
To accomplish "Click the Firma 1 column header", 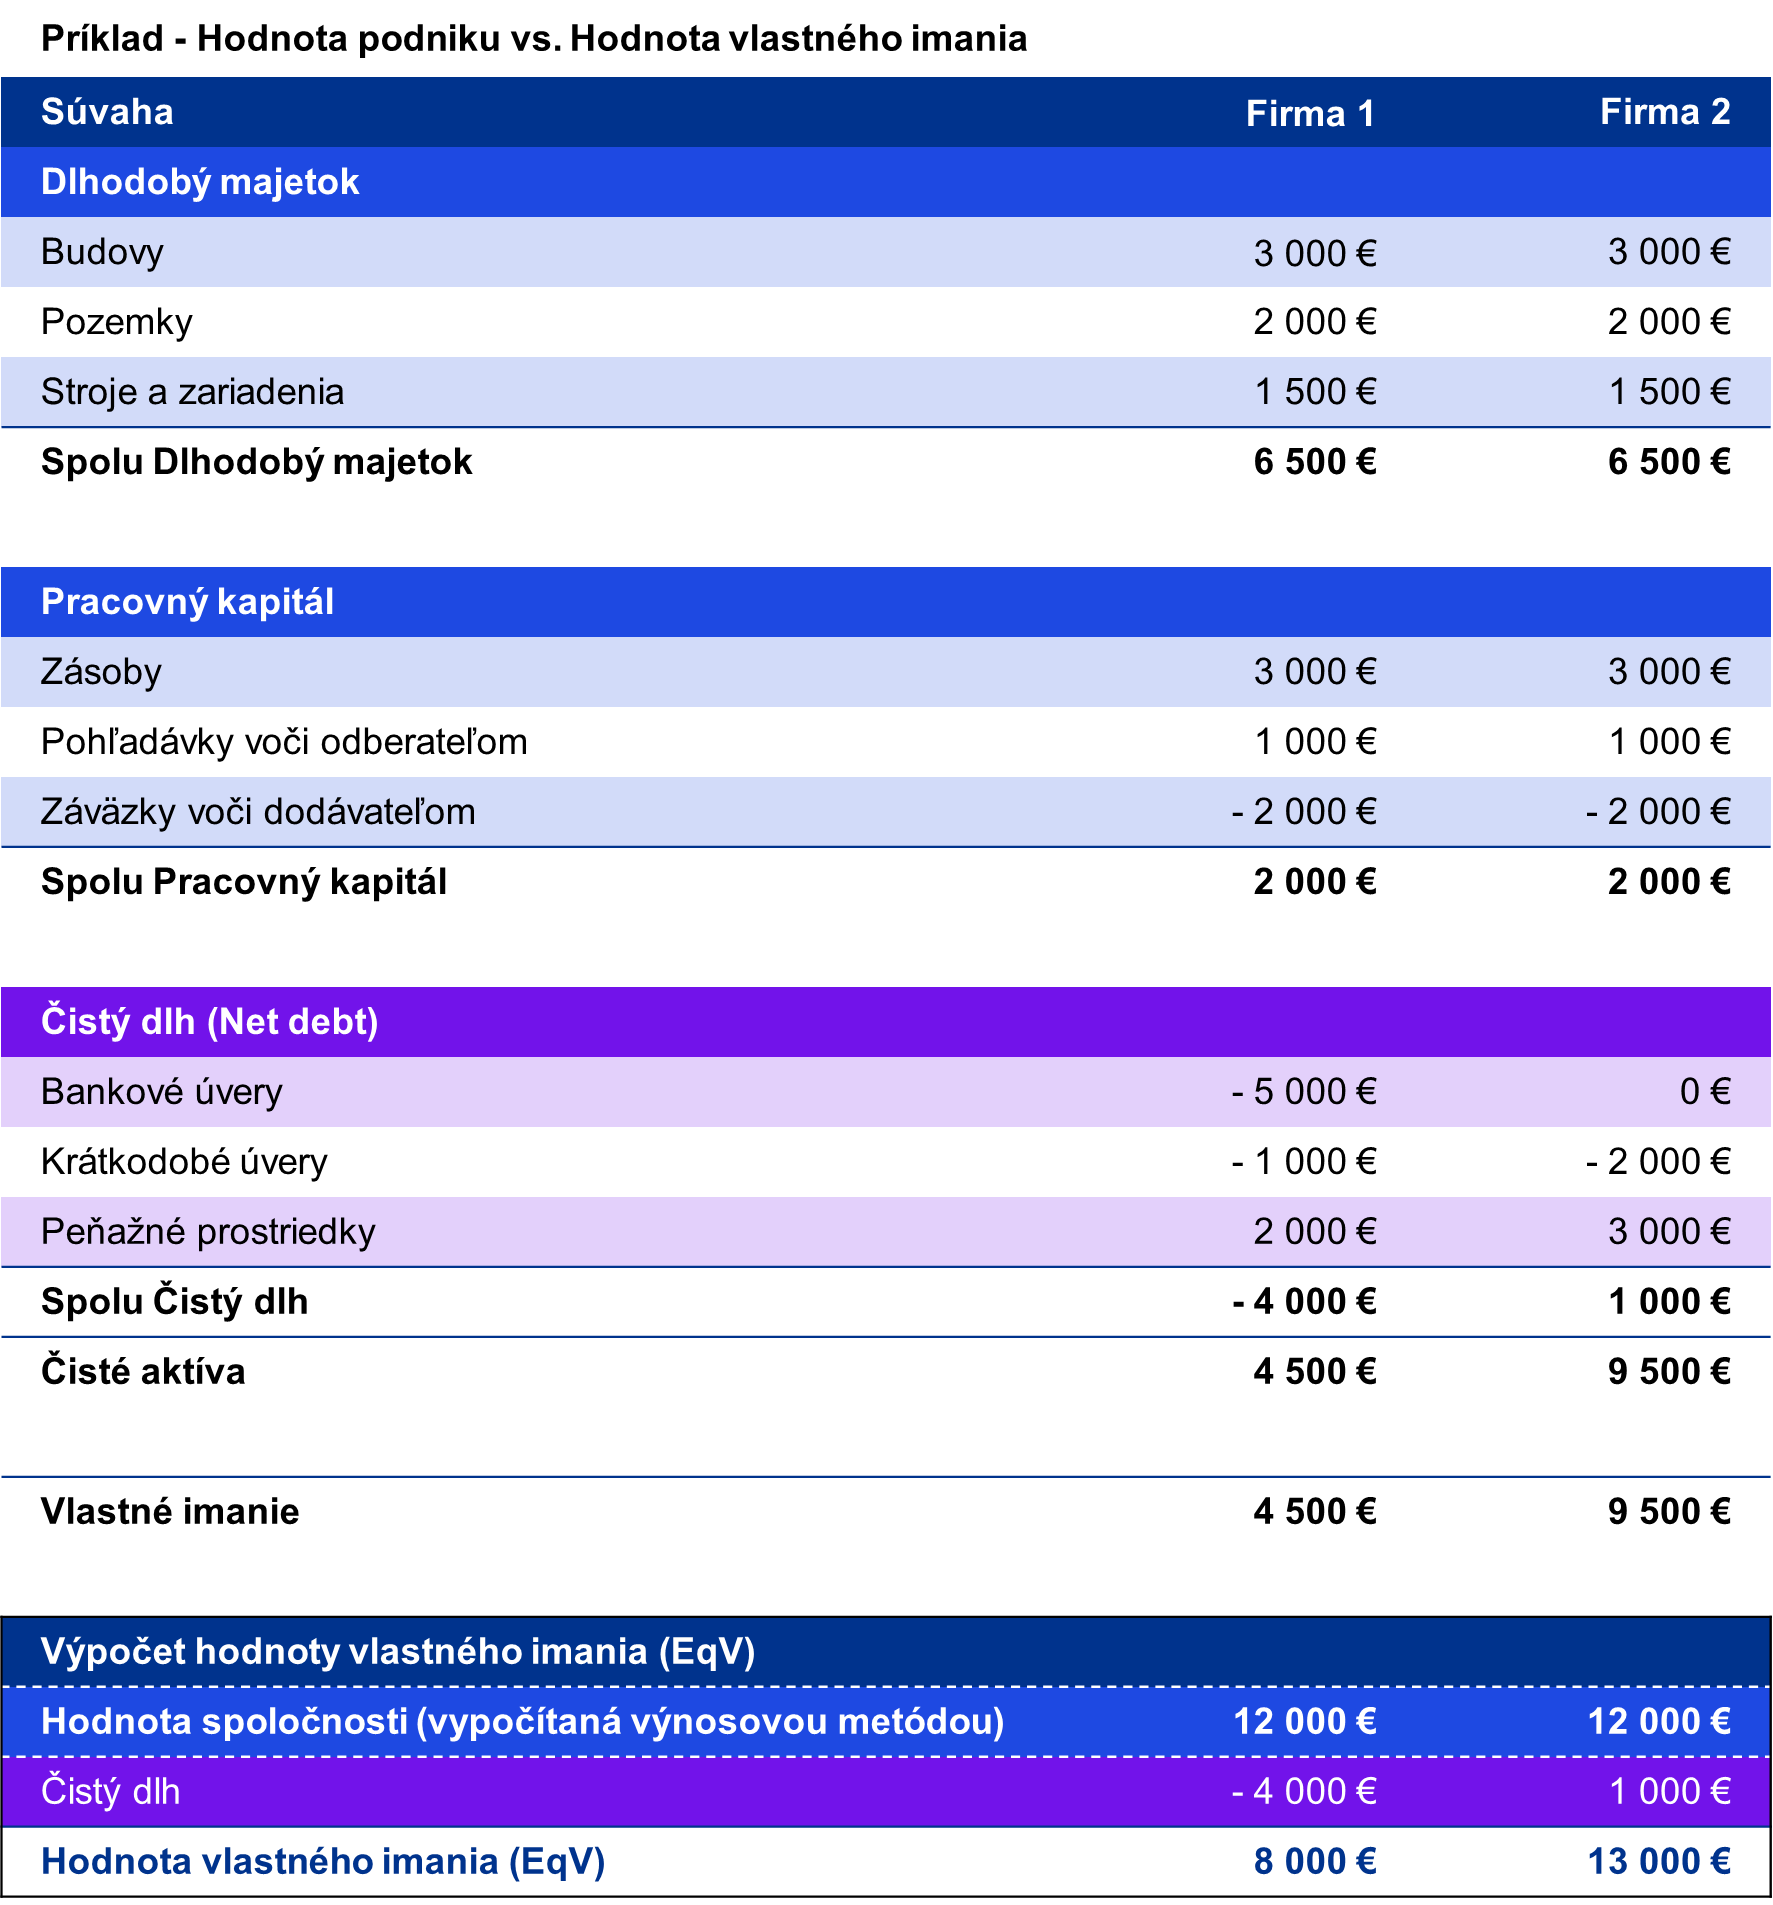I will point(1309,114).
